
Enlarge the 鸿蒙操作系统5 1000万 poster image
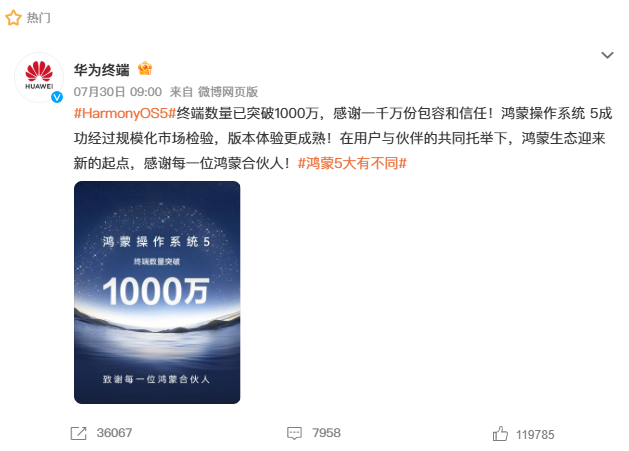(157, 292)
